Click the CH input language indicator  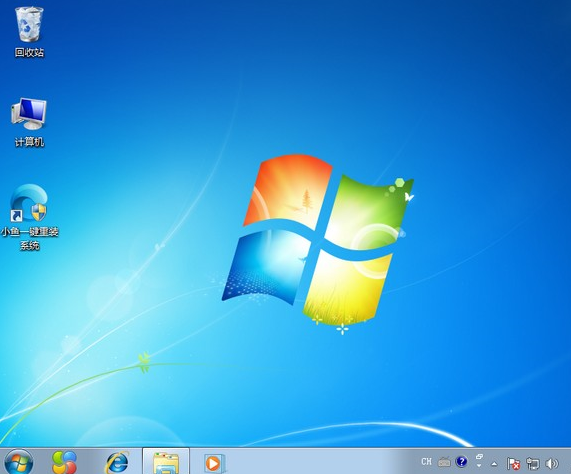426,462
